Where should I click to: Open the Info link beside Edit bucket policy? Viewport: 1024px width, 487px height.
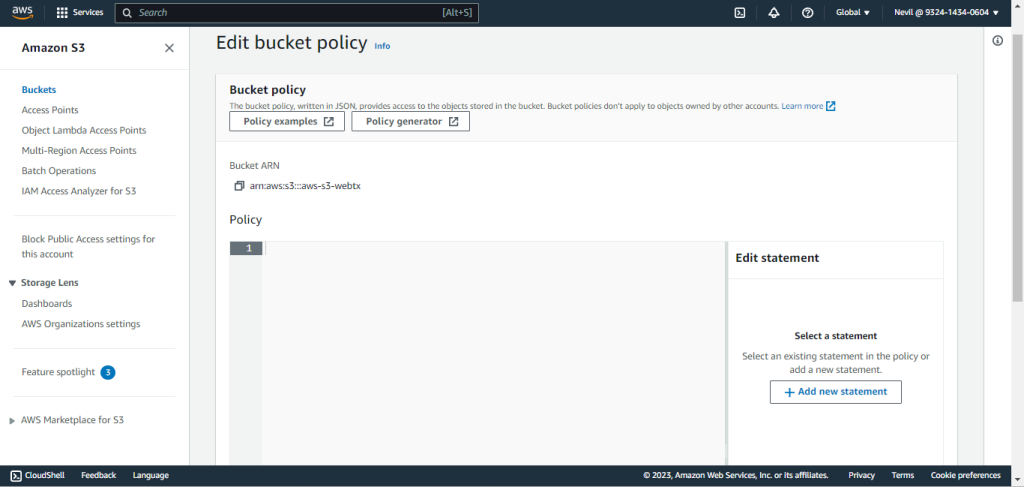[x=382, y=46]
